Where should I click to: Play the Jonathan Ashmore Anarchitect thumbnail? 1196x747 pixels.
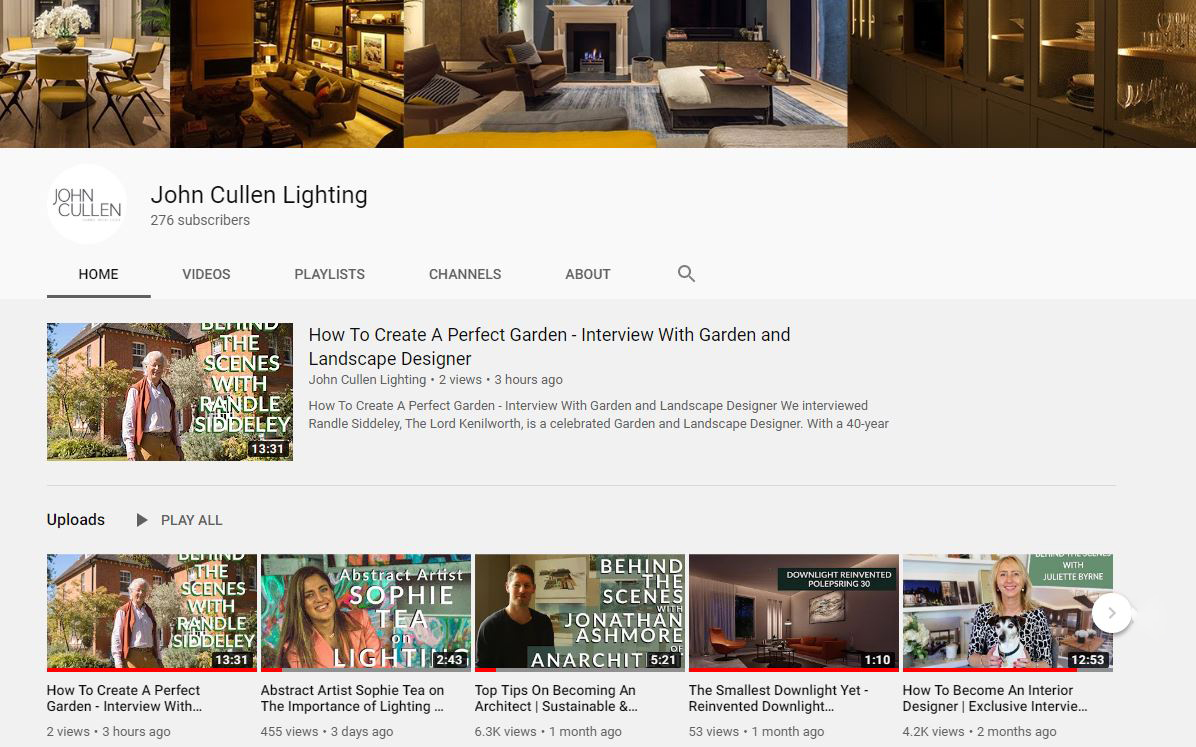point(580,612)
